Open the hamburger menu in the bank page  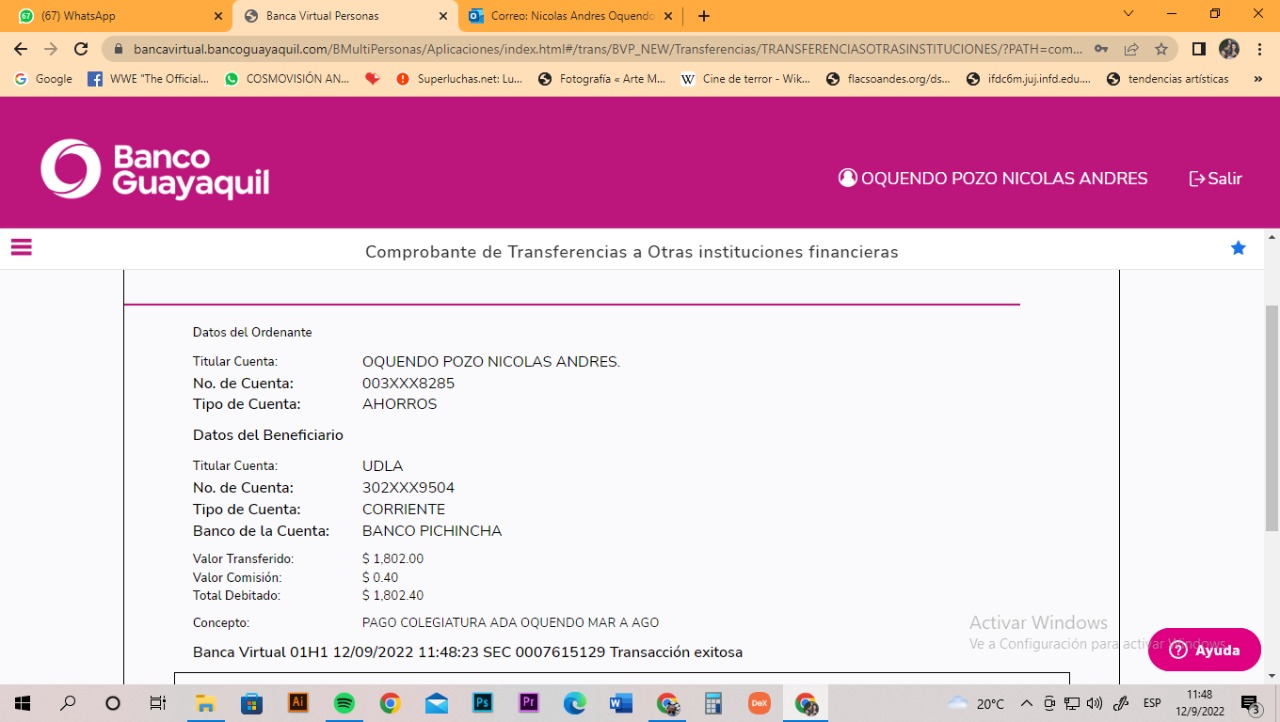21,247
